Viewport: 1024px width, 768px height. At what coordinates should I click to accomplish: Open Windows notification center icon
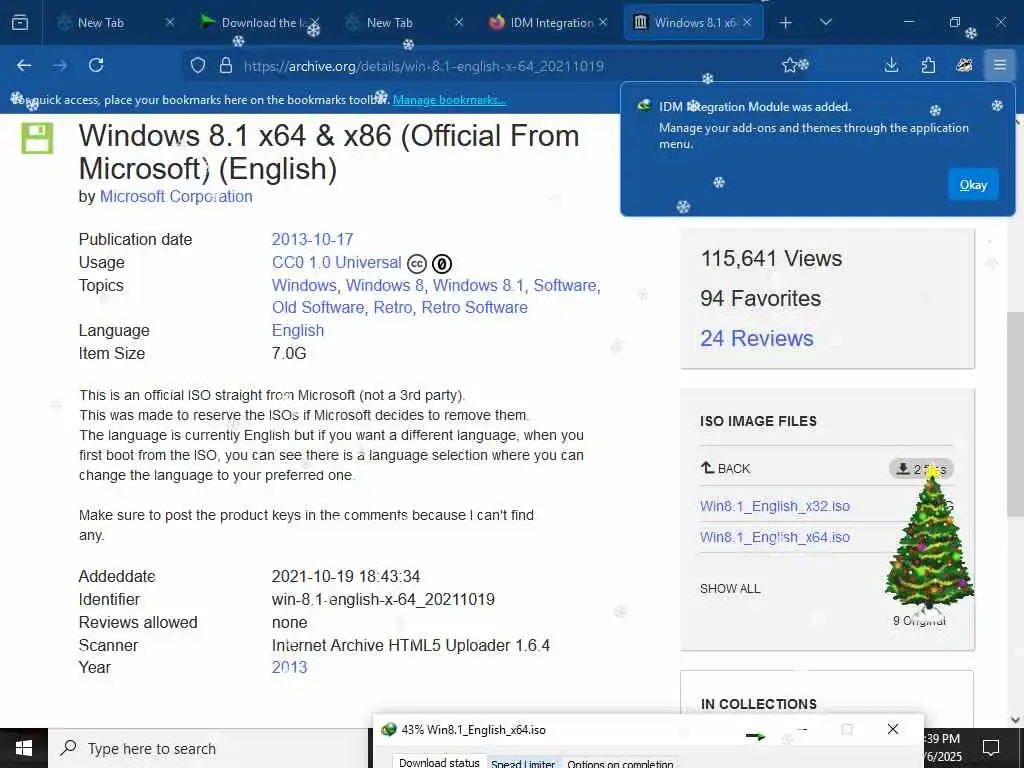[991, 748]
